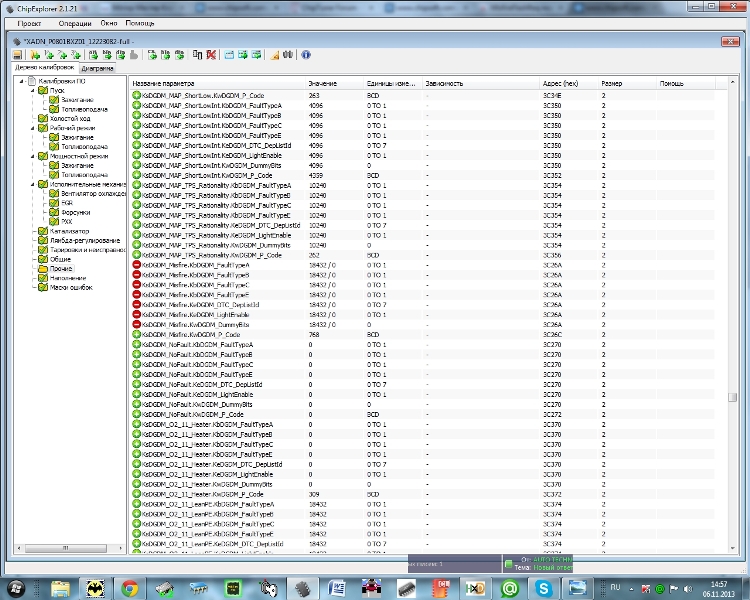Click the Адрес (hex) column header
This screenshot has height=600, width=750.
[x=560, y=83]
